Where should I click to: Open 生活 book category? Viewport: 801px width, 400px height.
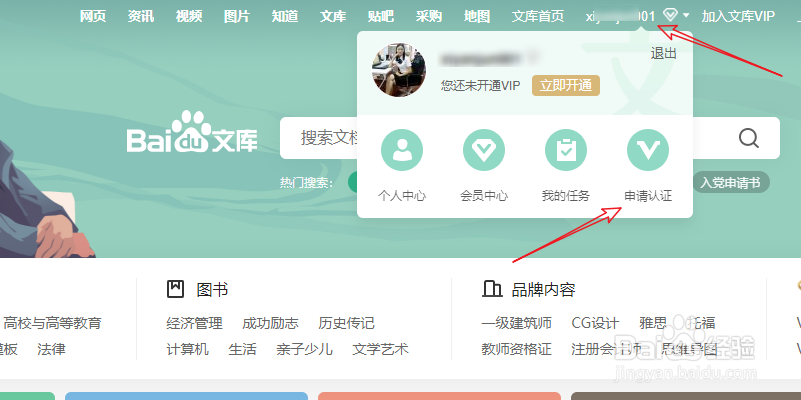[243, 349]
